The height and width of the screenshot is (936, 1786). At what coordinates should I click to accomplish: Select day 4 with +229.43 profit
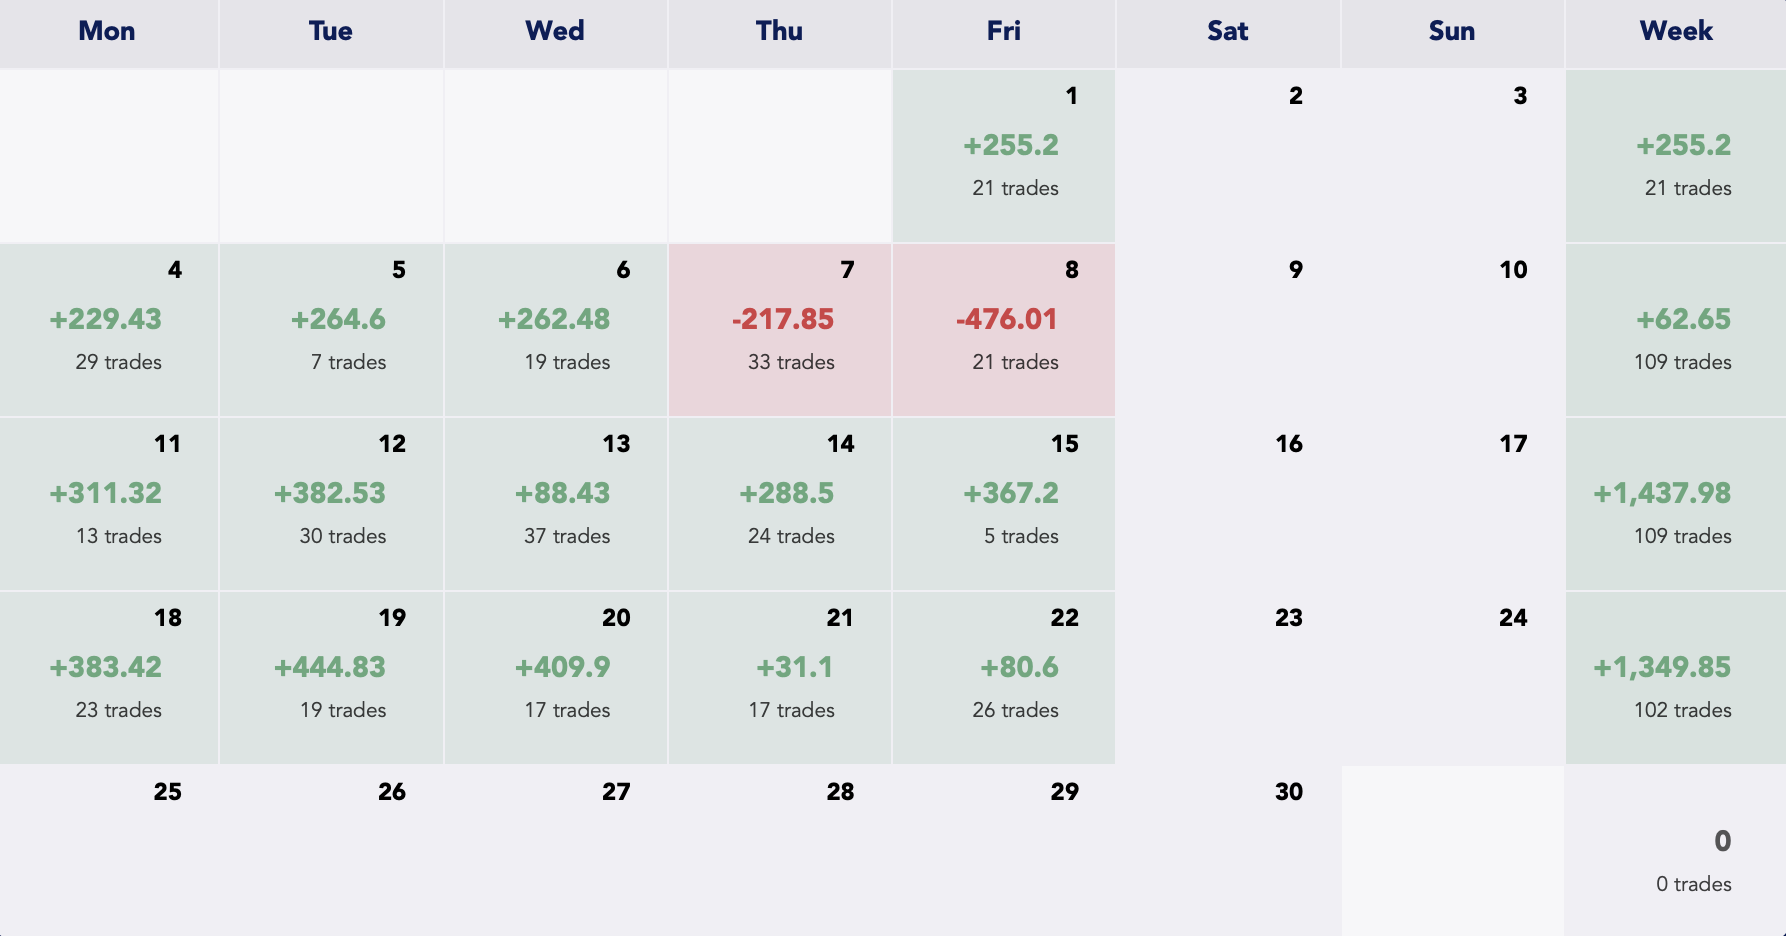coord(108,330)
